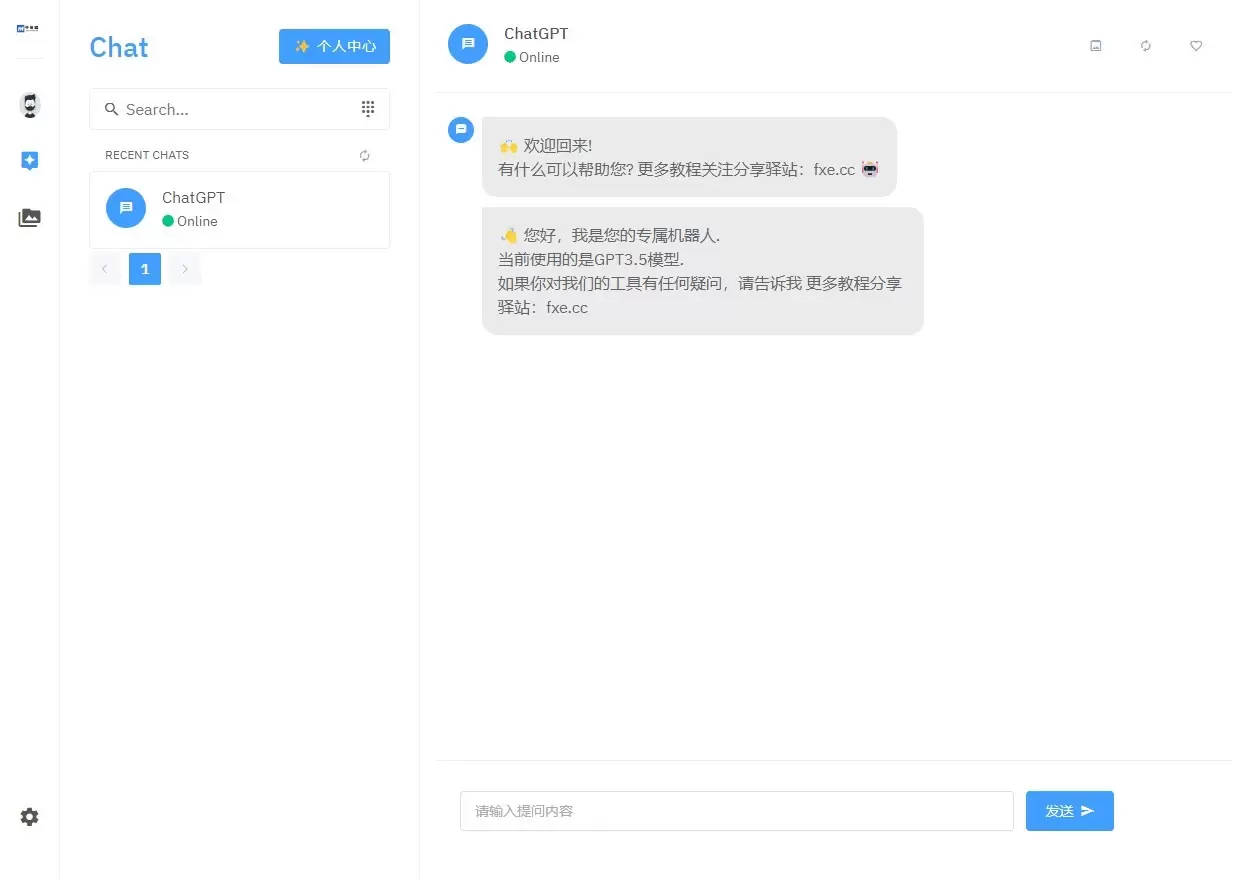Click the grid icon in the search box
Viewport: 1246px width, 879px height.
[368, 109]
